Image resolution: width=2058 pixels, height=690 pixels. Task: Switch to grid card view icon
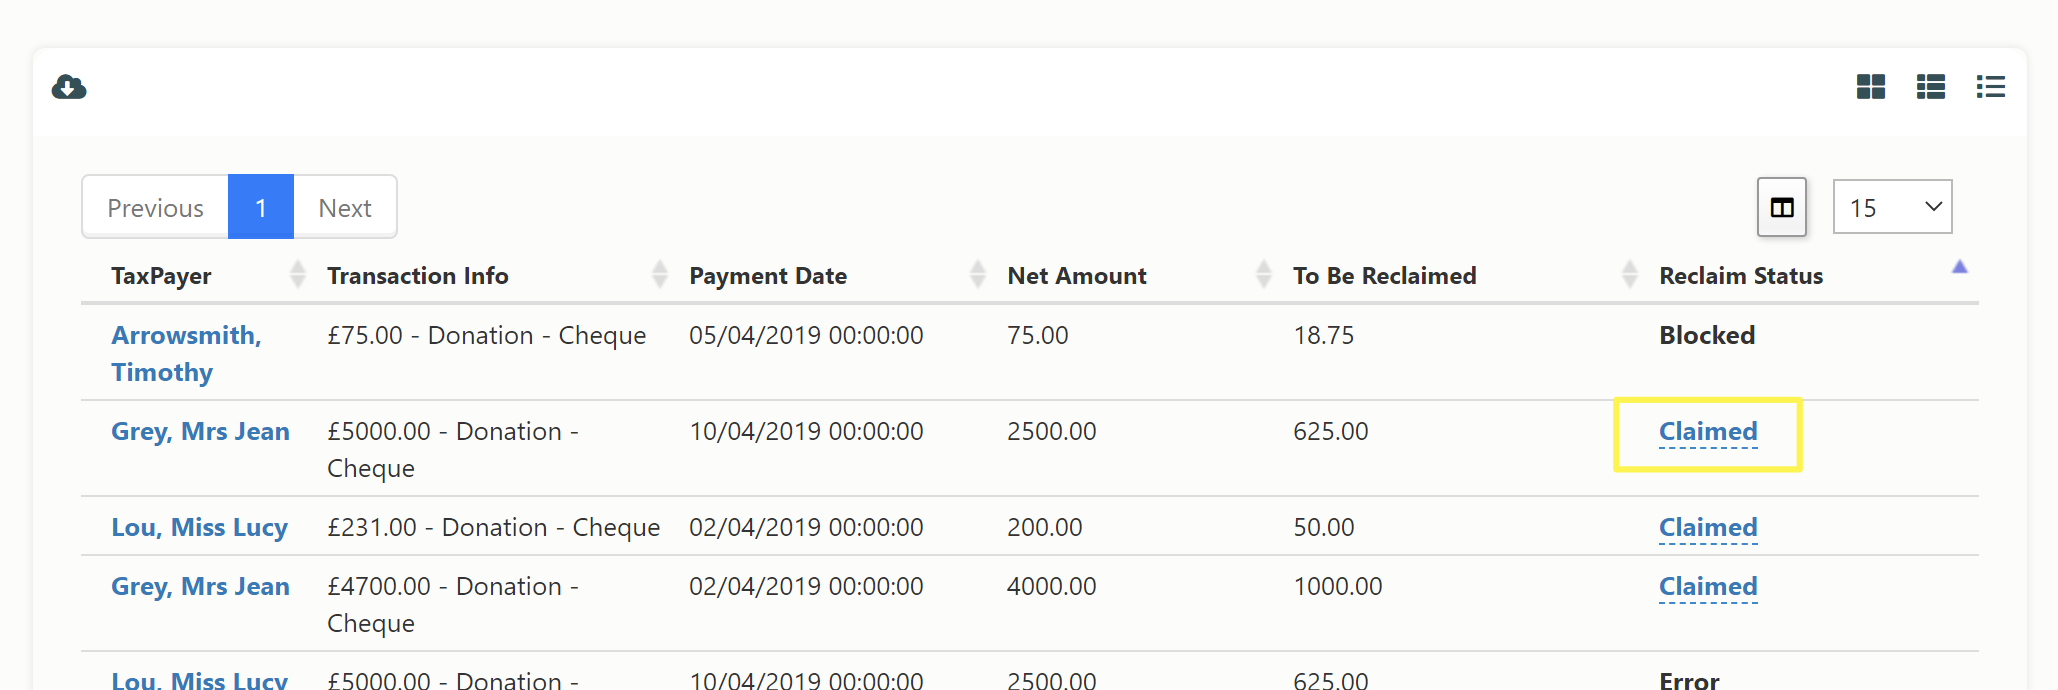point(1870,87)
